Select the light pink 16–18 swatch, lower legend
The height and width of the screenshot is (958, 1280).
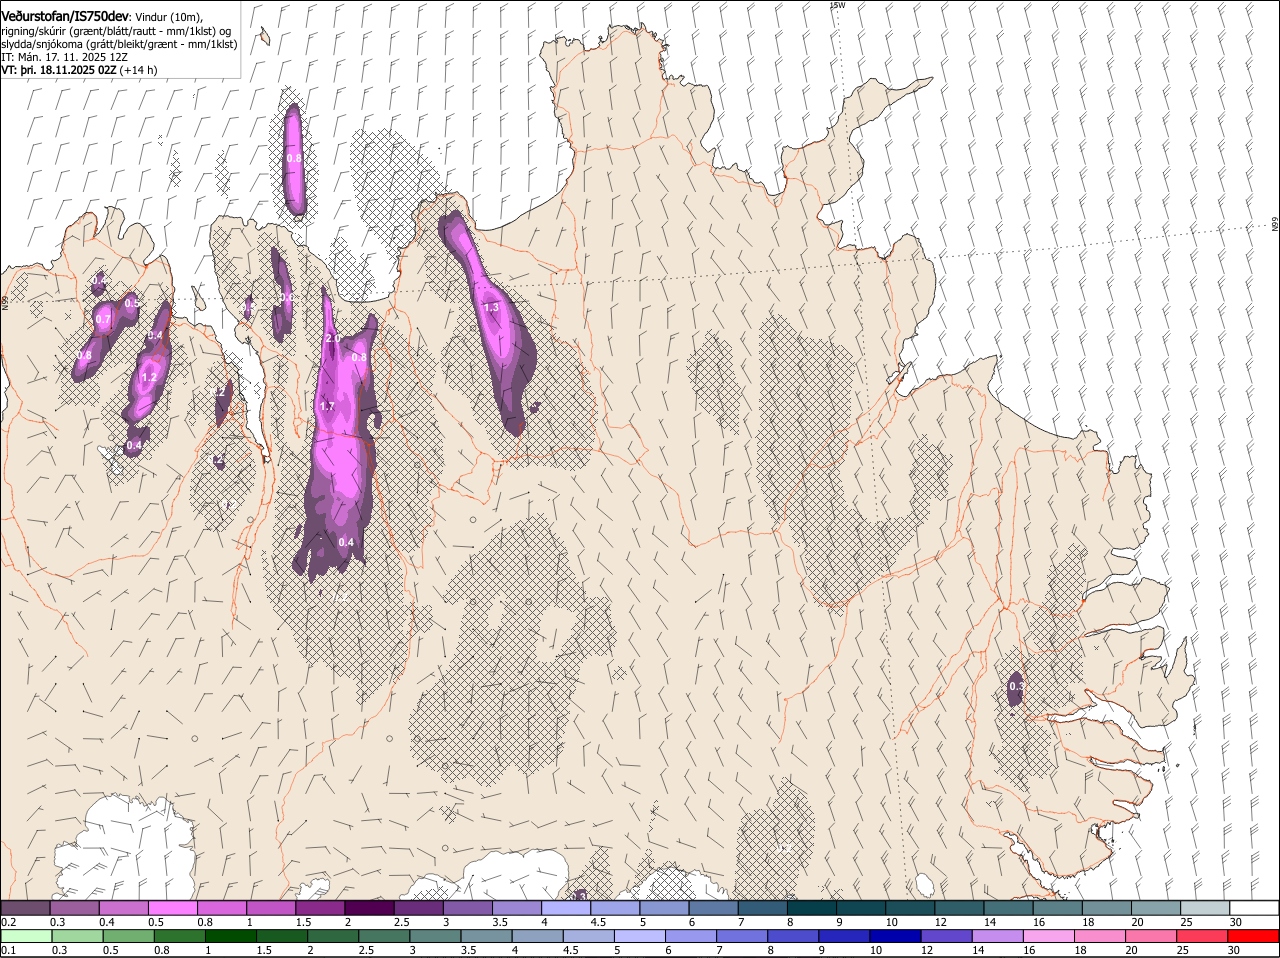[1048, 936]
